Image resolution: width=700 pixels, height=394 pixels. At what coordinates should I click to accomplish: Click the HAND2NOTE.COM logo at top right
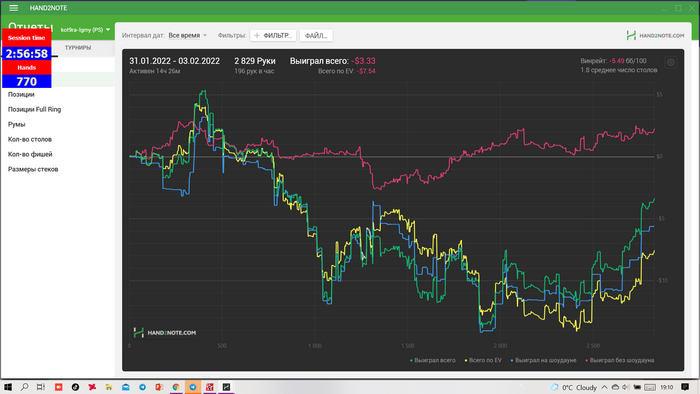tap(655, 35)
